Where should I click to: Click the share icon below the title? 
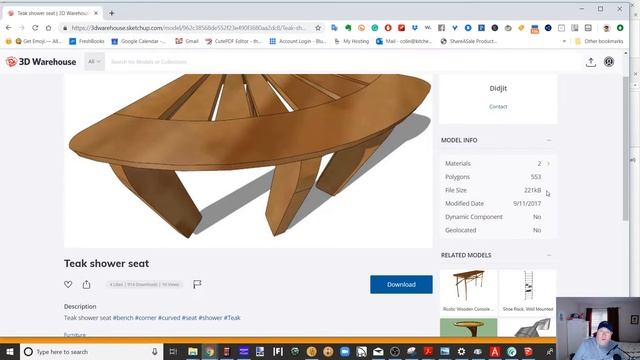[86, 284]
